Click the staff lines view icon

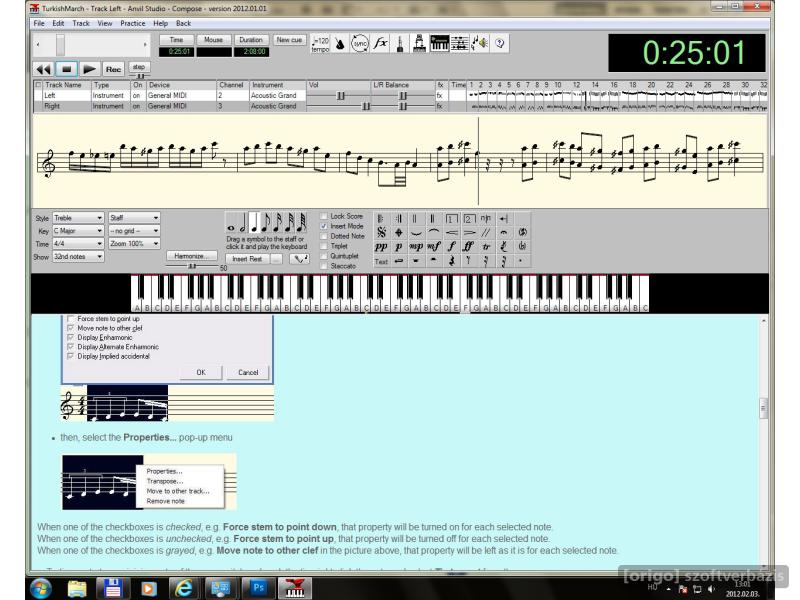[460, 44]
